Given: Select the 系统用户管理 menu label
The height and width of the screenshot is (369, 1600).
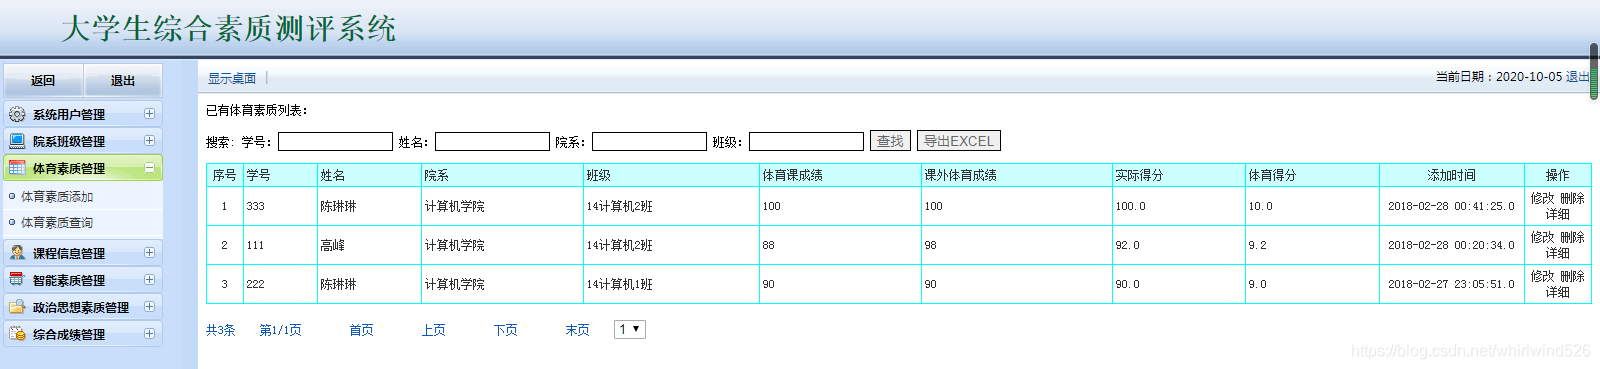Looking at the screenshot, I should point(69,115).
